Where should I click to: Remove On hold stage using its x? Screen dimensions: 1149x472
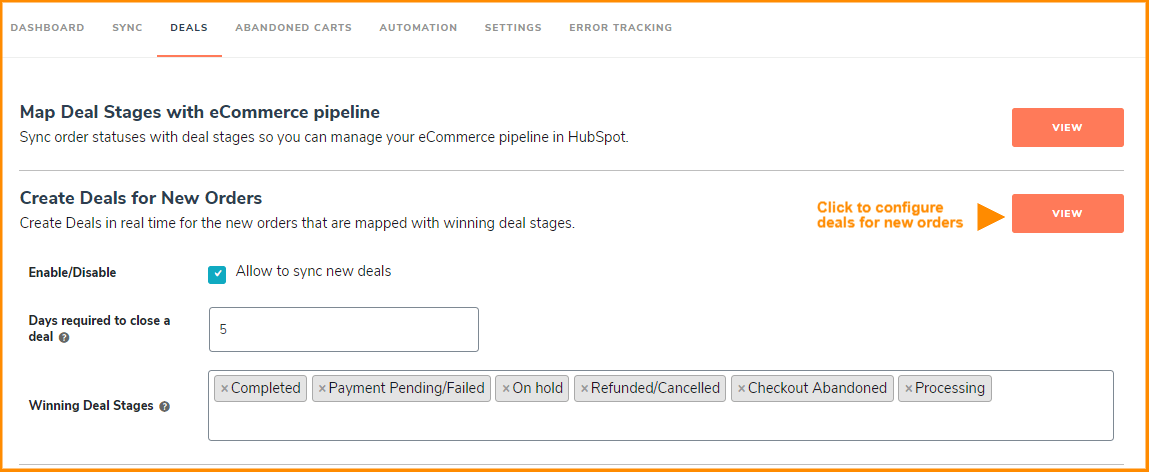(506, 388)
